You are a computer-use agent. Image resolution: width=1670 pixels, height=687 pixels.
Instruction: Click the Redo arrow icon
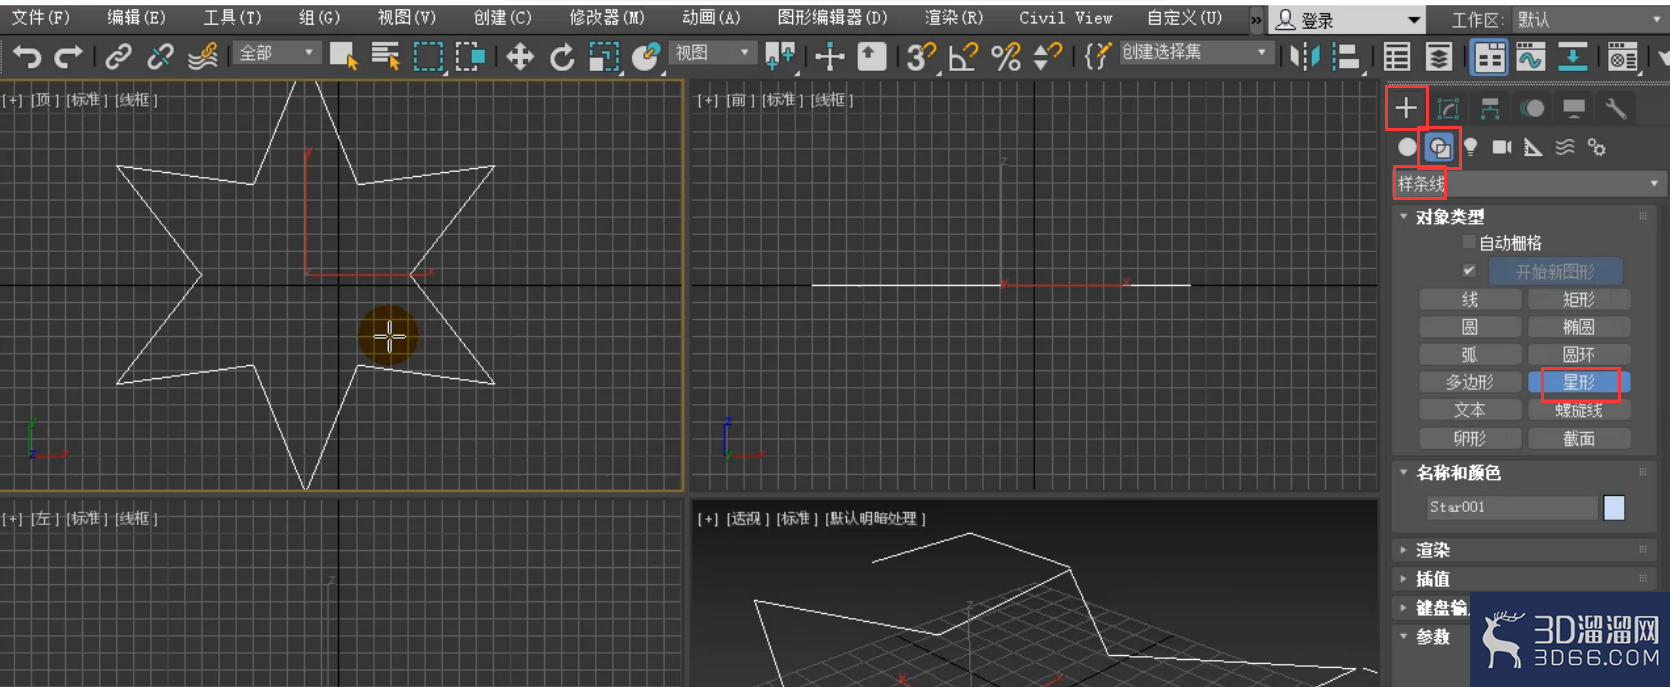pos(68,57)
